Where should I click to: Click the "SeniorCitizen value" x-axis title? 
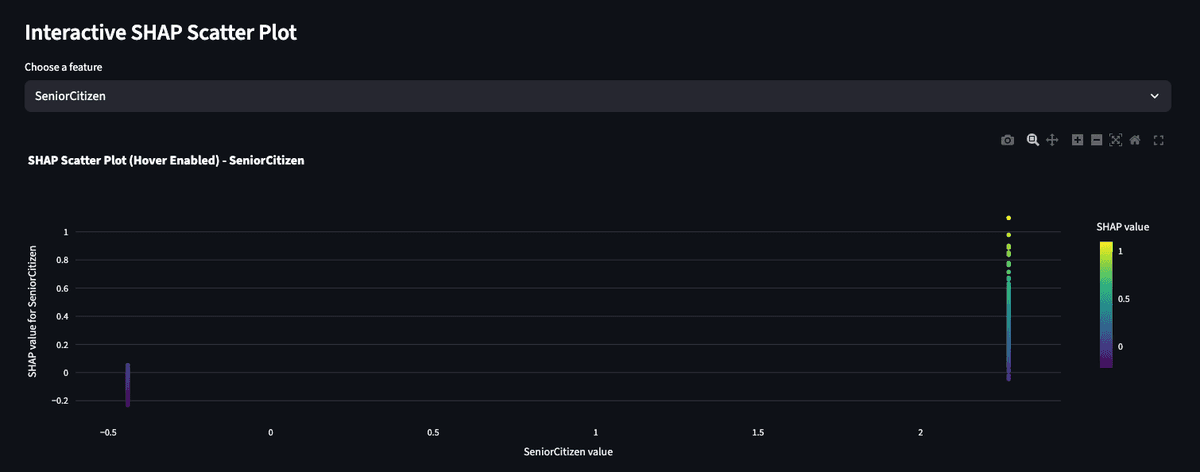(x=568, y=452)
